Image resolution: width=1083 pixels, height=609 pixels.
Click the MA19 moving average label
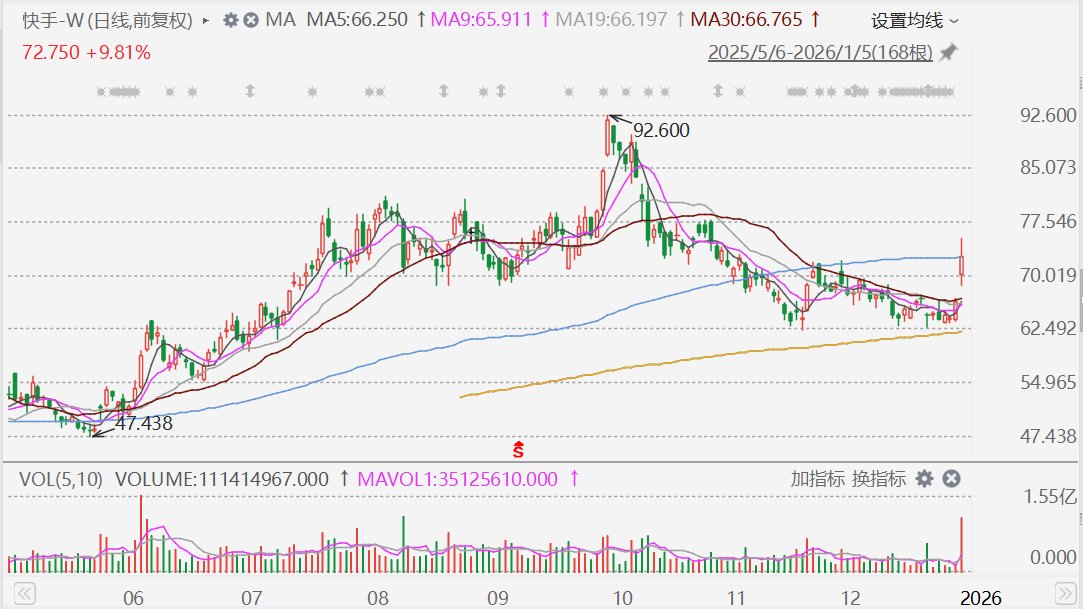point(610,20)
